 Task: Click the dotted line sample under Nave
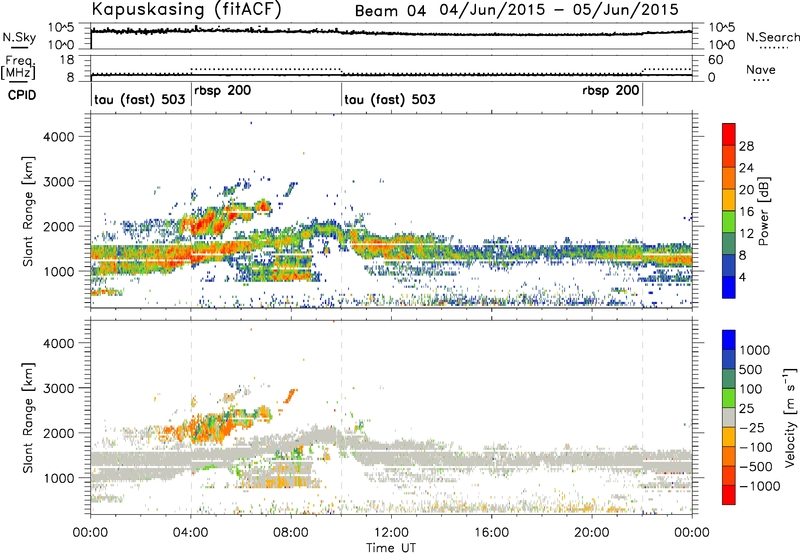(762, 80)
